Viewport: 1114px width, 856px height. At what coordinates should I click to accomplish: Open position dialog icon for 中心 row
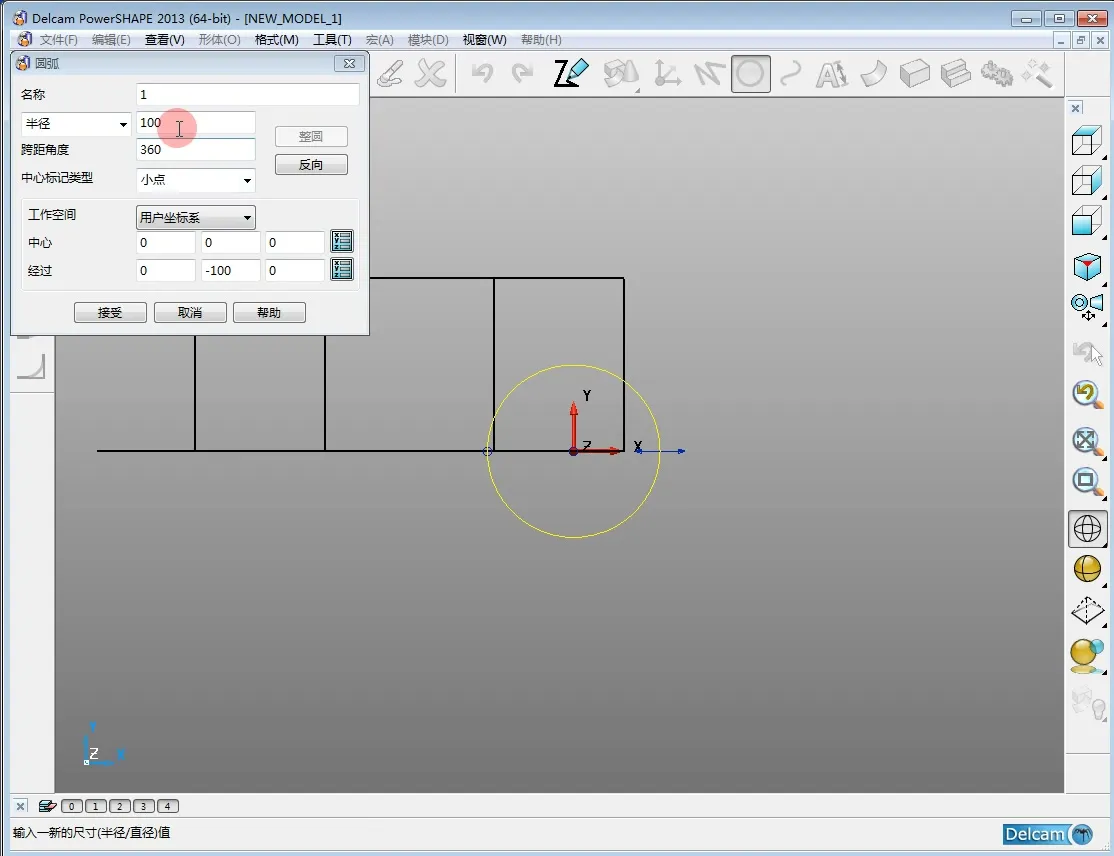click(x=342, y=242)
